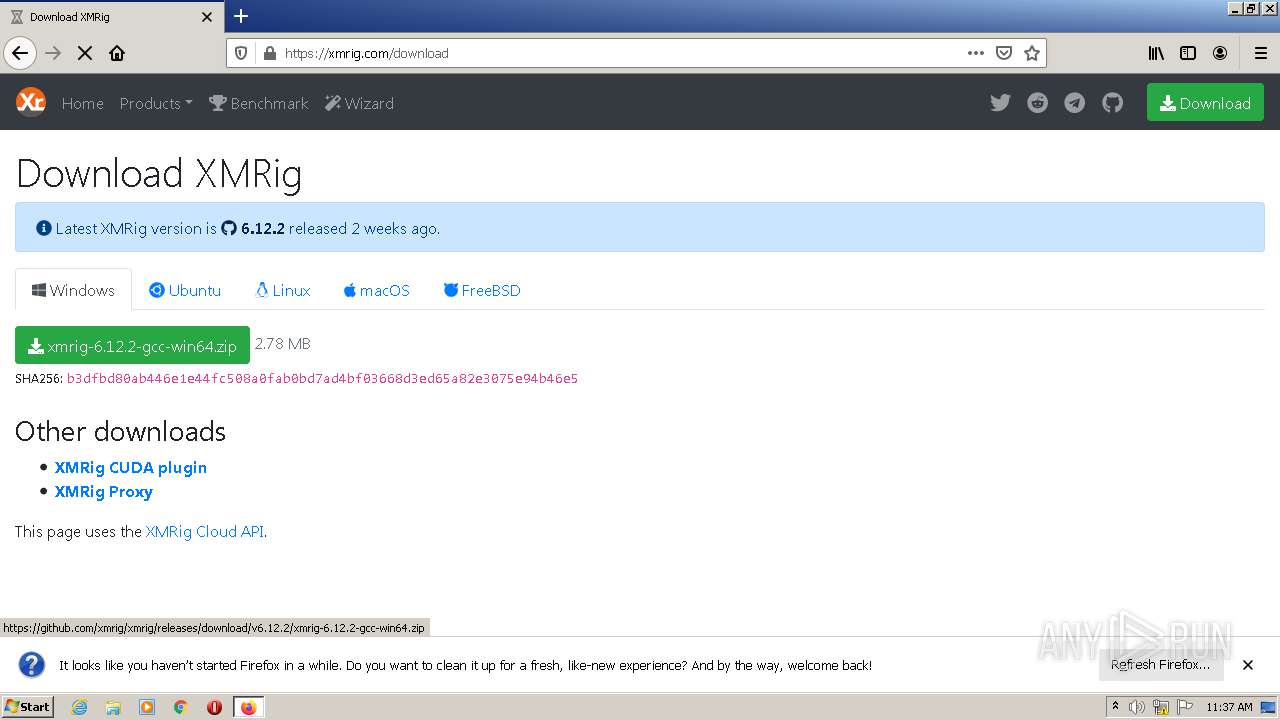Open XMRig Reddit icon link
Viewport: 1280px width, 720px height.
tap(1038, 103)
